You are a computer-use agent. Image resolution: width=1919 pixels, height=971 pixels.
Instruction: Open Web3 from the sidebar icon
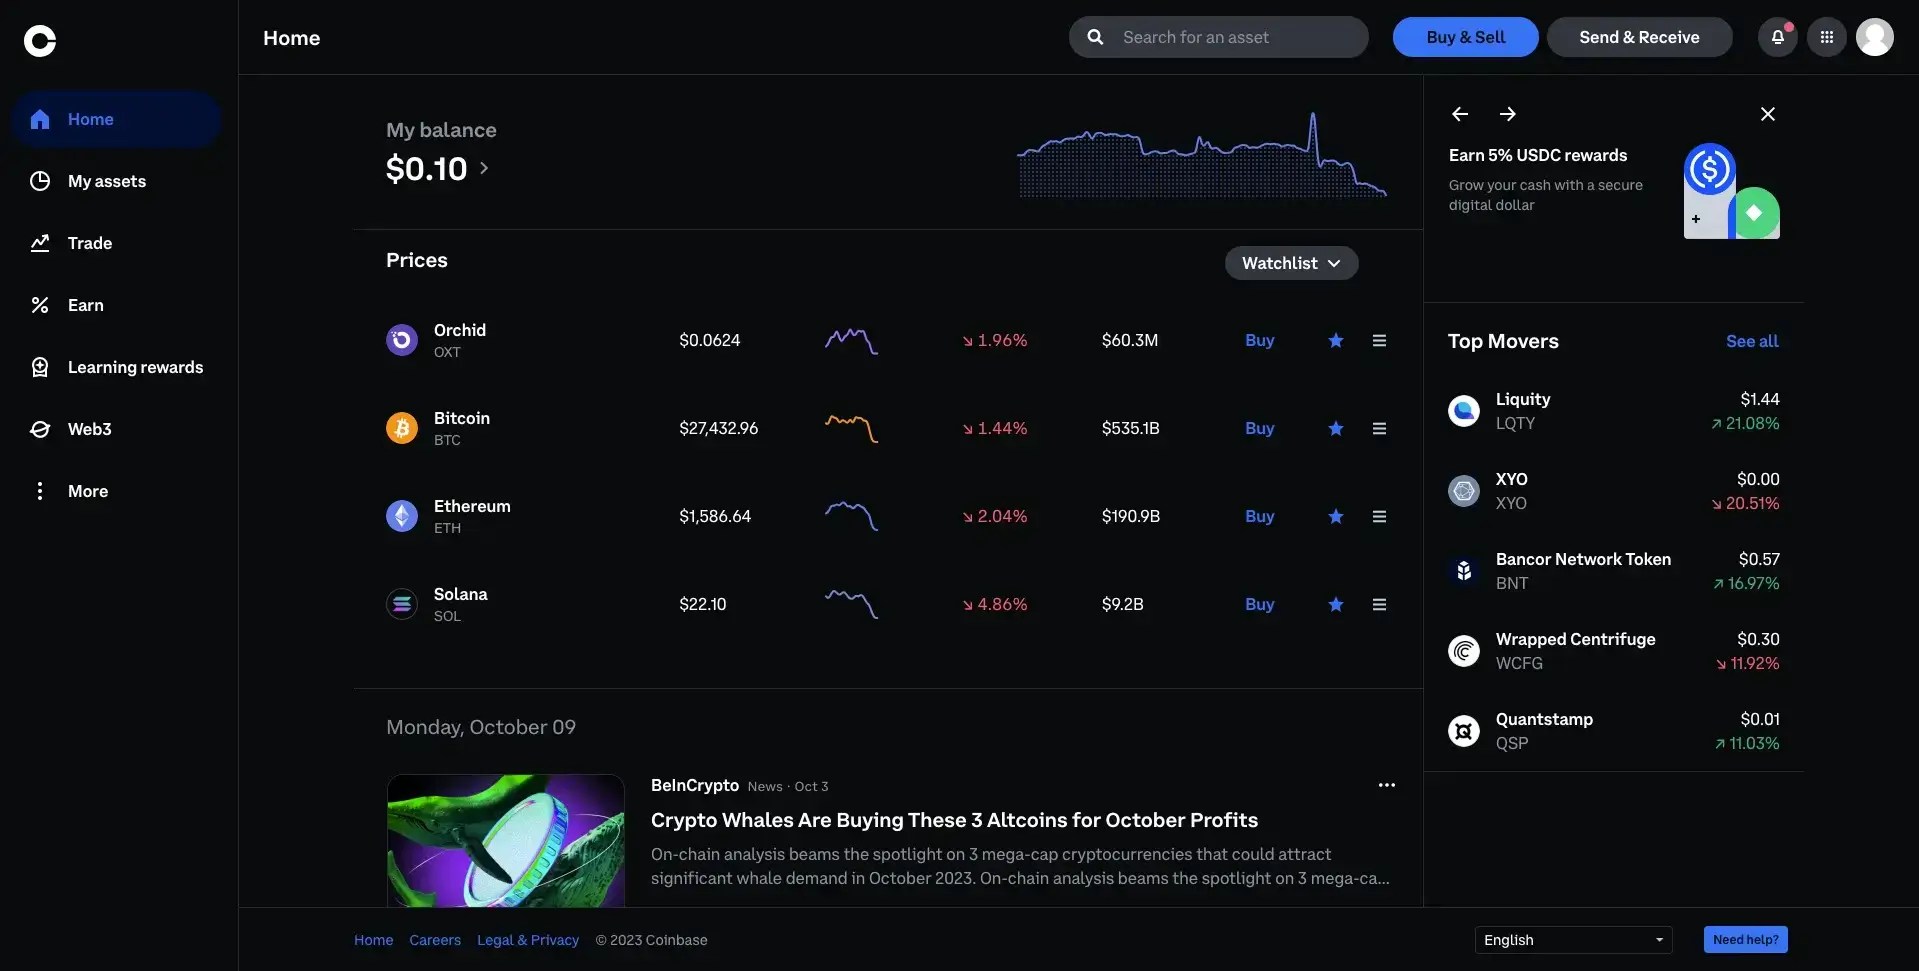[x=39, y=429]
